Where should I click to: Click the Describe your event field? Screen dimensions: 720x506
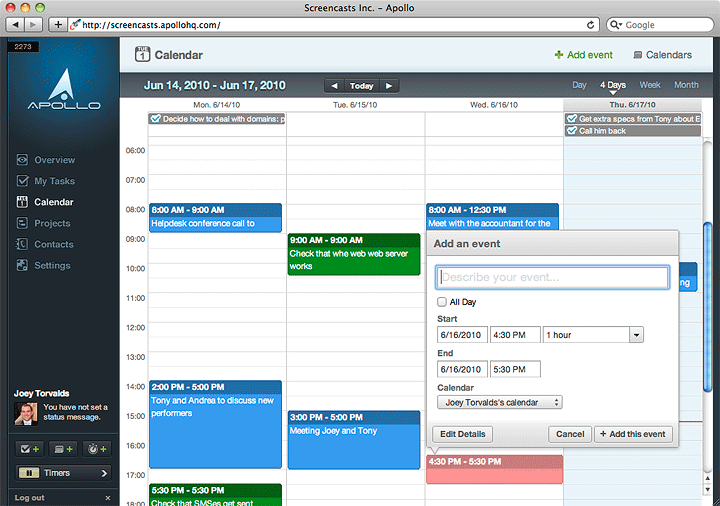(552, 277)
